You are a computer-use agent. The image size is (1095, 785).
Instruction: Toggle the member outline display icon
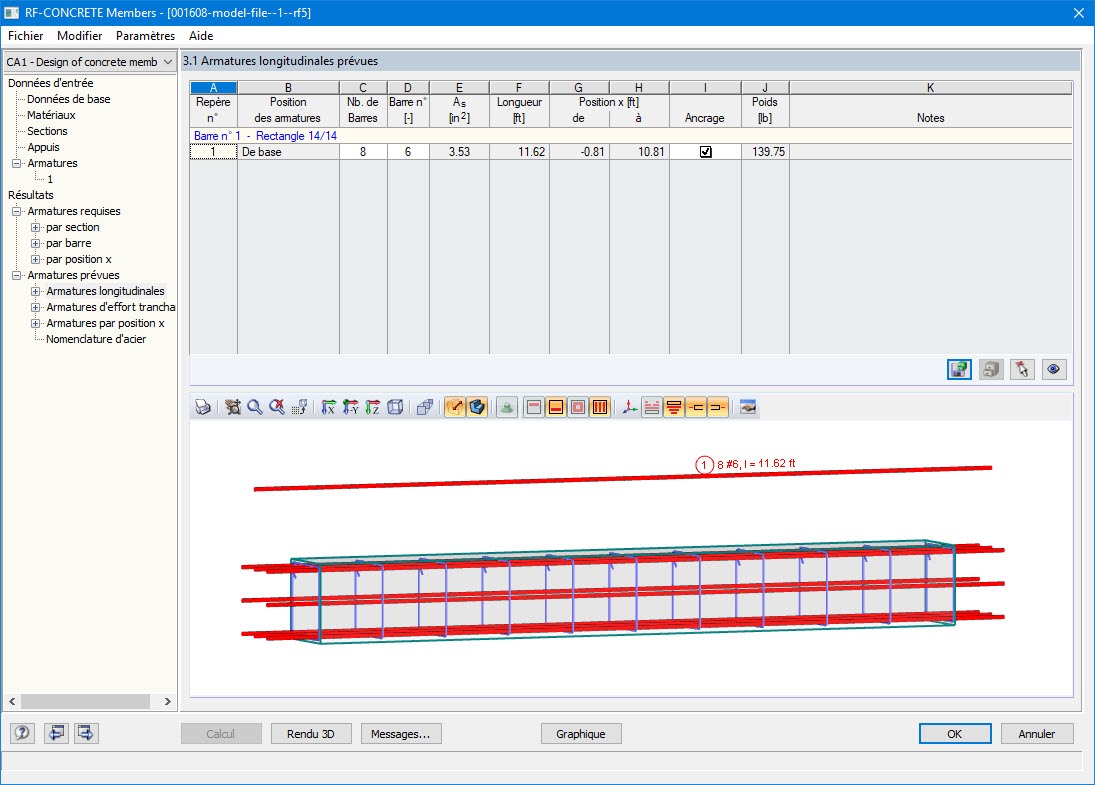455,407
